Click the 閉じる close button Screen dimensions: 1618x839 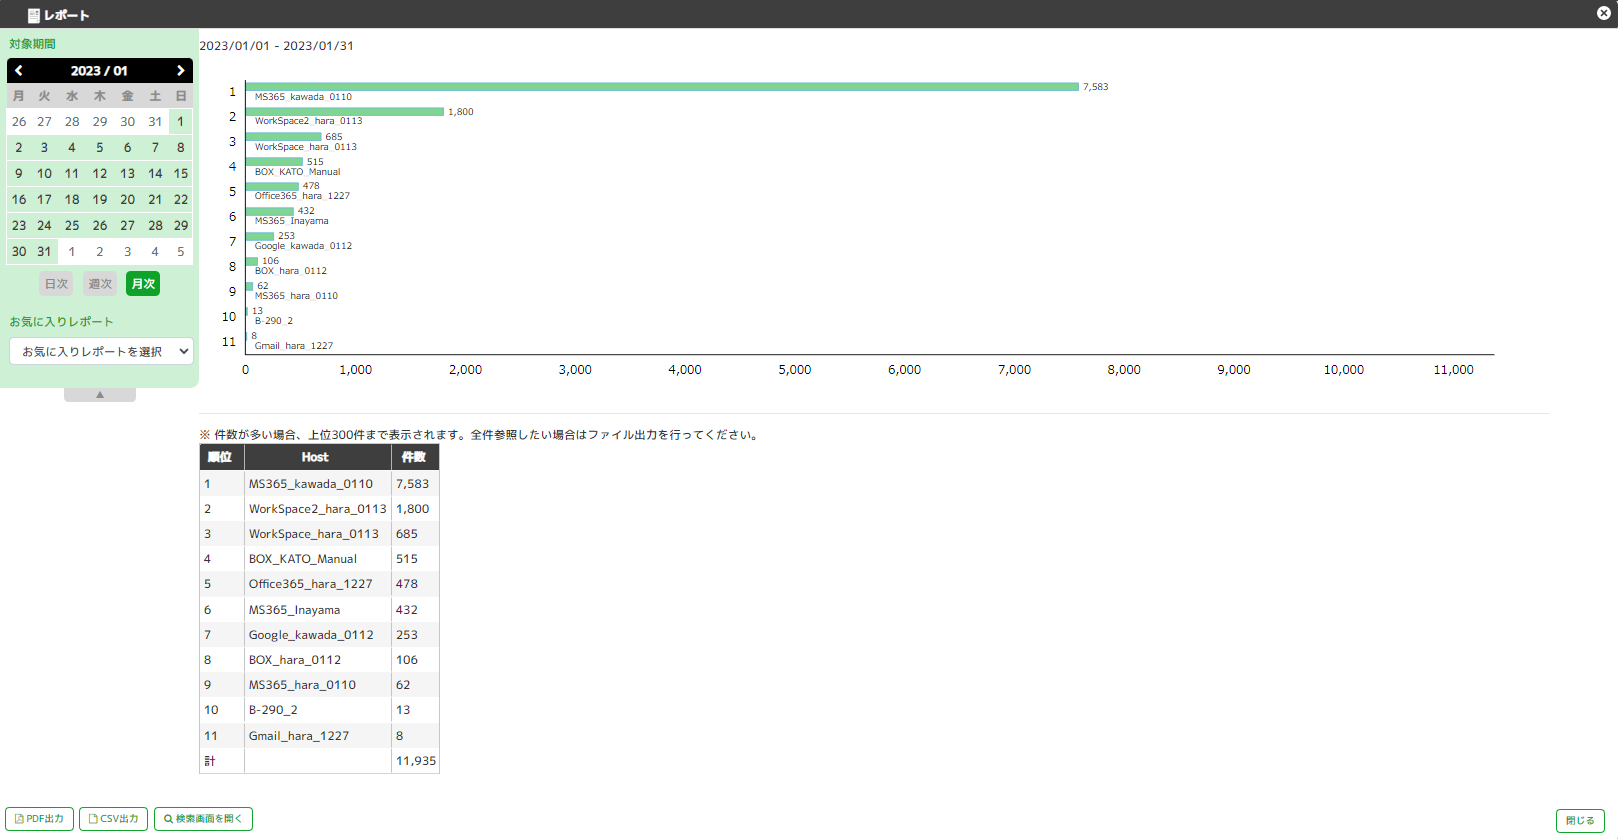coord(1580,821)
